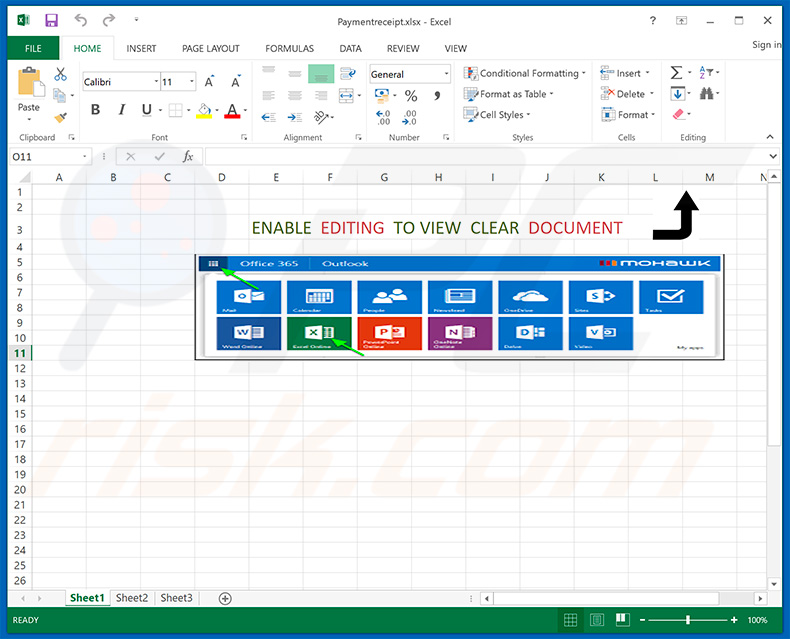Open the Orientation text rotation tool
The height and width of the screenshot is (639, 790).
pyautogui.click(x=321, y=117)
